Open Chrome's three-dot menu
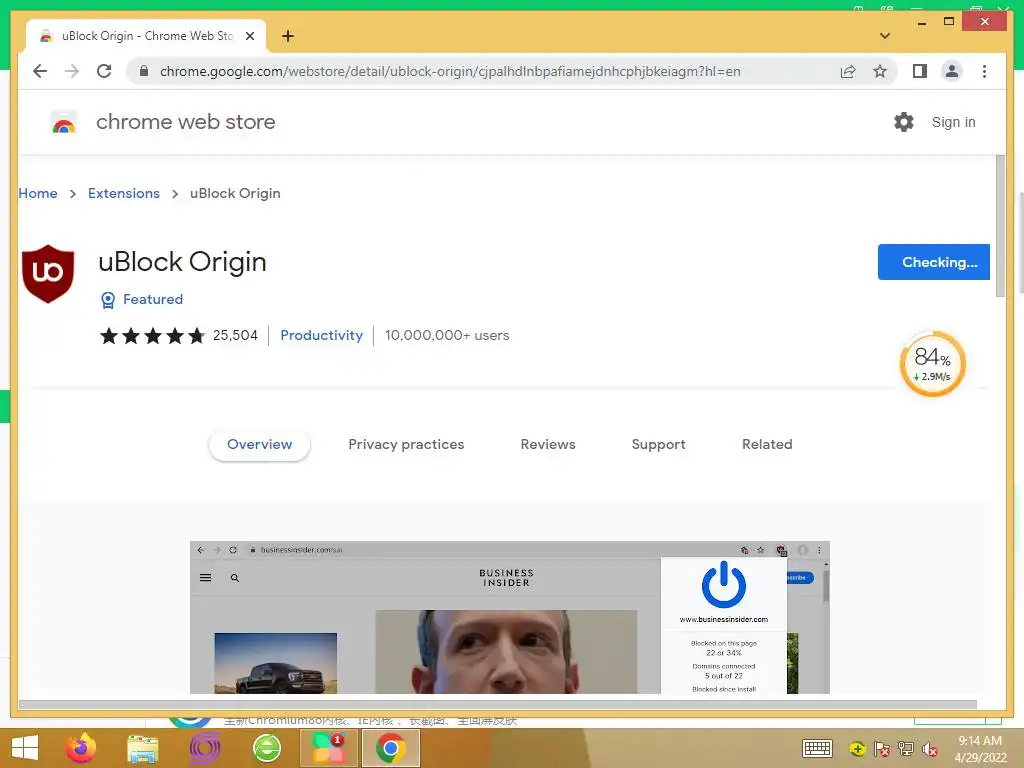 tap(984, 71)
